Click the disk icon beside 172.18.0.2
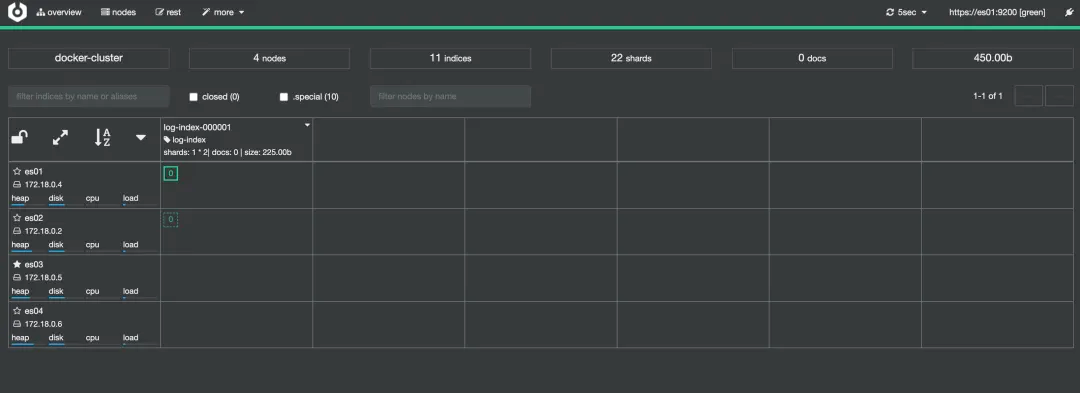The width and height of the screenshot is (1080, 393). click(17, 231)
